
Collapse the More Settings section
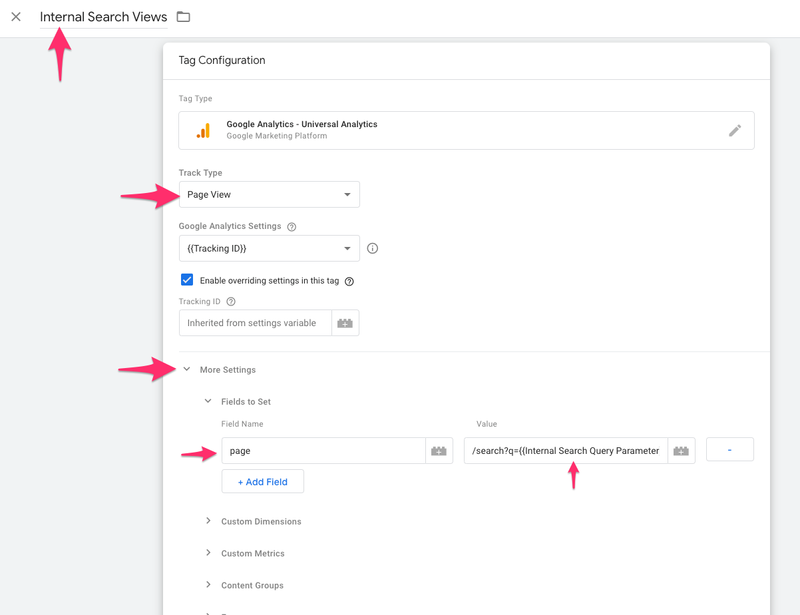click(x=187, y=369)
